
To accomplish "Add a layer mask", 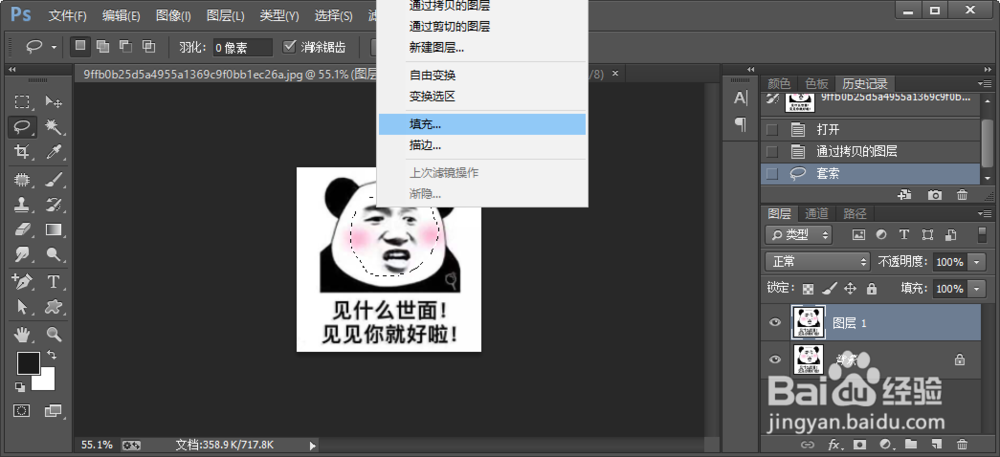I will point(860,444).
